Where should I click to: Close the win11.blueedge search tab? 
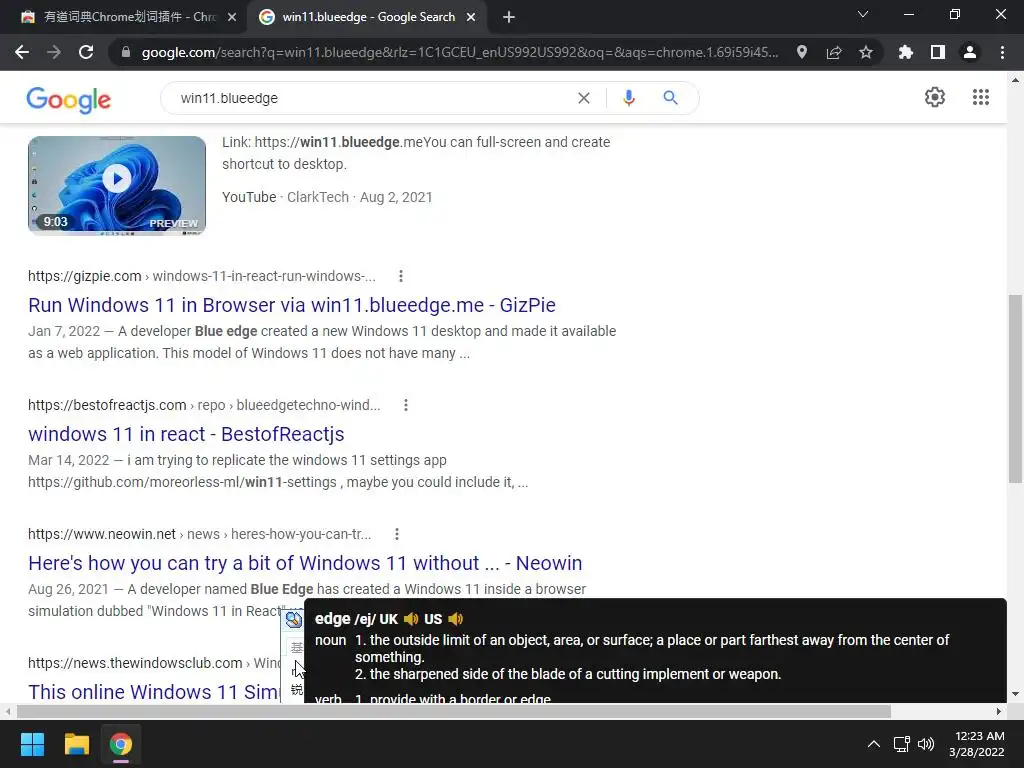click(x=471, y=17)
